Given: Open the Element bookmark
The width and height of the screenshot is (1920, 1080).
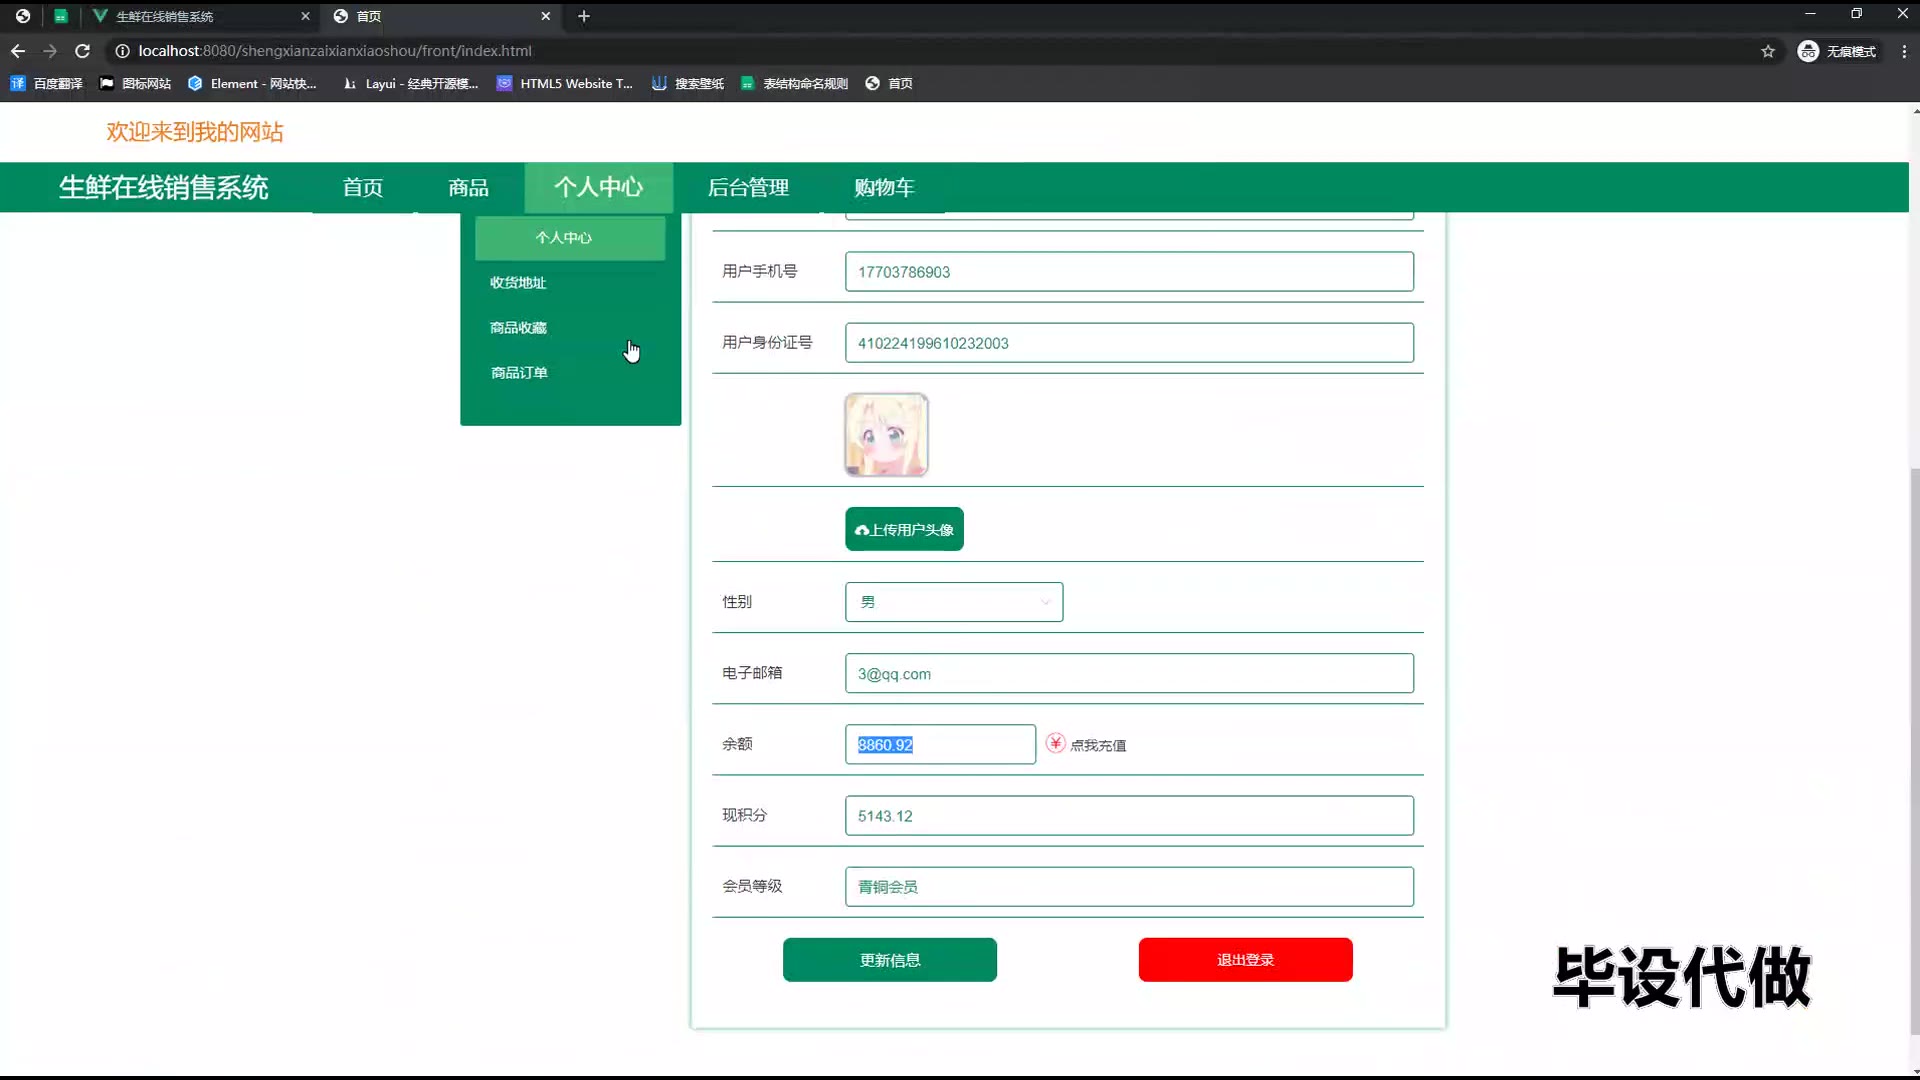Looking at the screenshot, I should pos(252,84).
